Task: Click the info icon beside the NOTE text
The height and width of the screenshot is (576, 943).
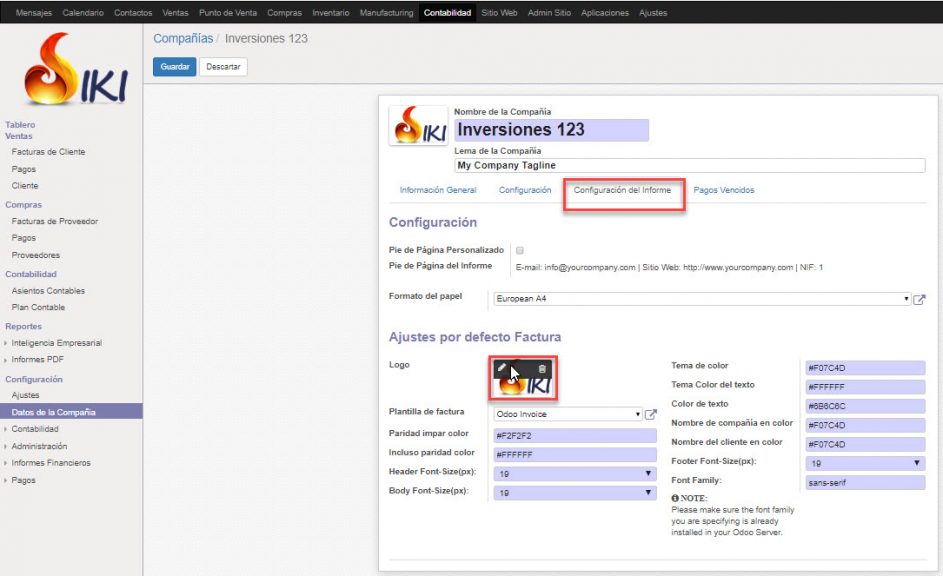Action: pos(676,497)
